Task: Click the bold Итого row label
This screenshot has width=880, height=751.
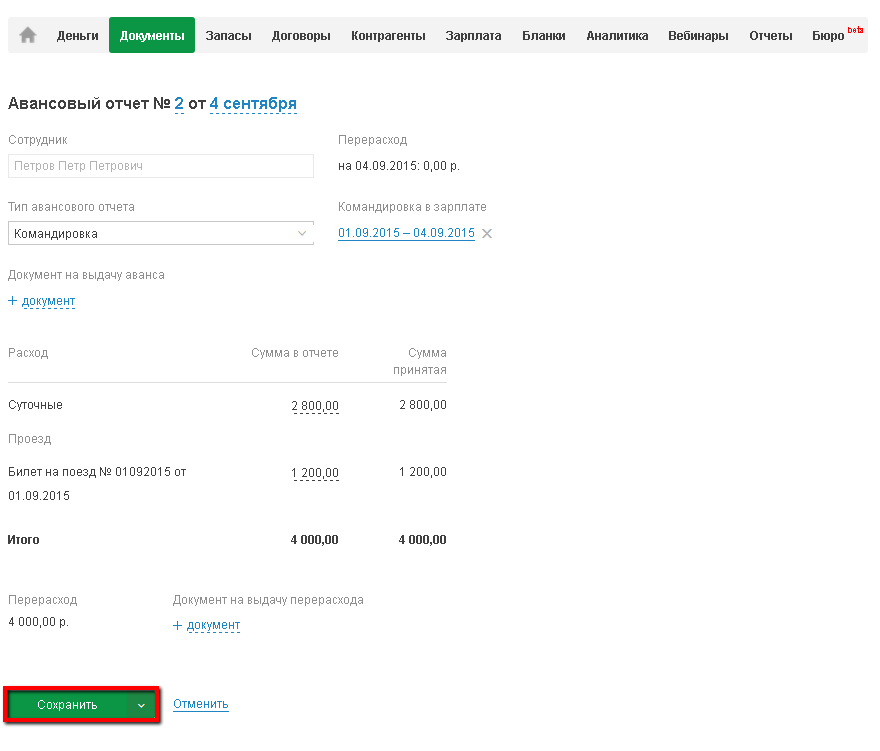Action: (24, 540)
